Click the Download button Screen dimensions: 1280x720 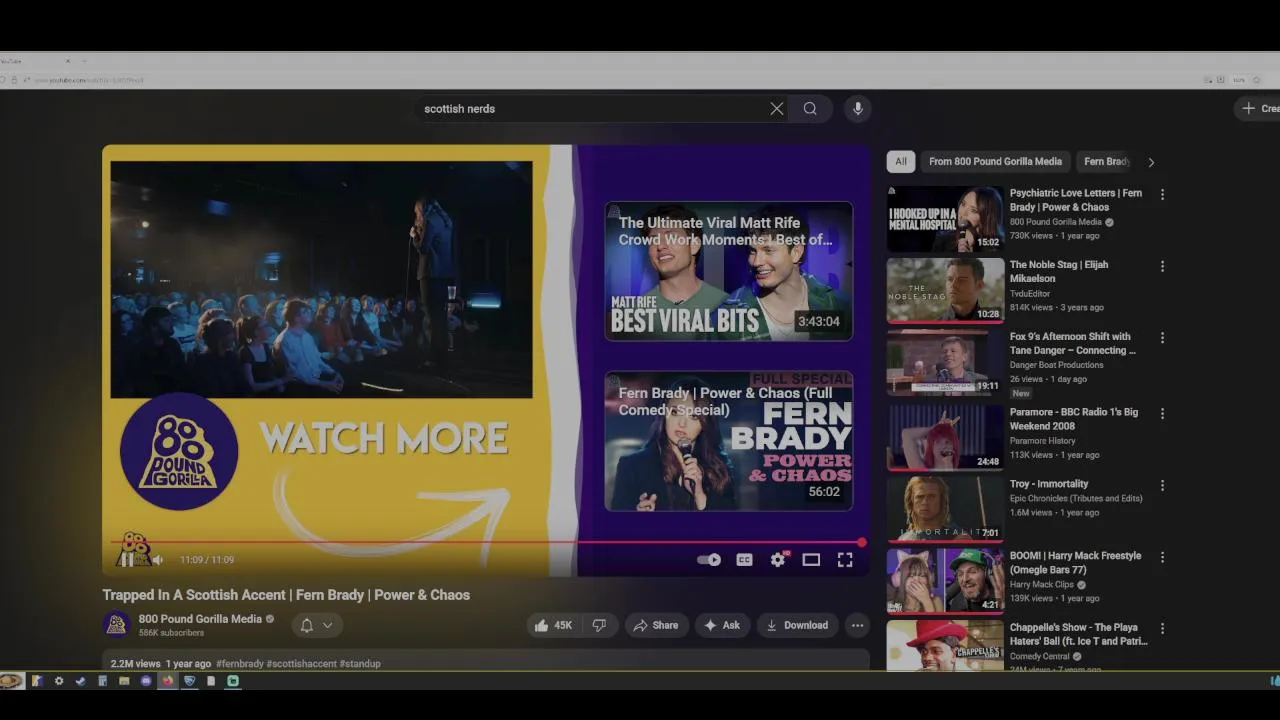[796, 625]
